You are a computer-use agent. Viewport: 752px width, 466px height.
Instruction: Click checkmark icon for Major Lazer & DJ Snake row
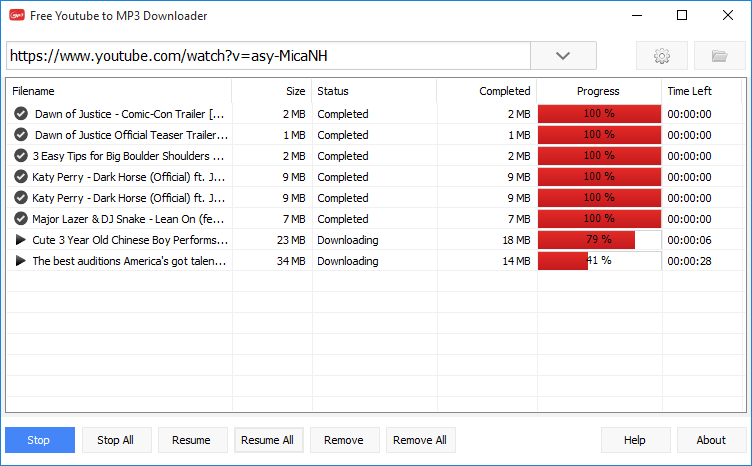(21, 219)
